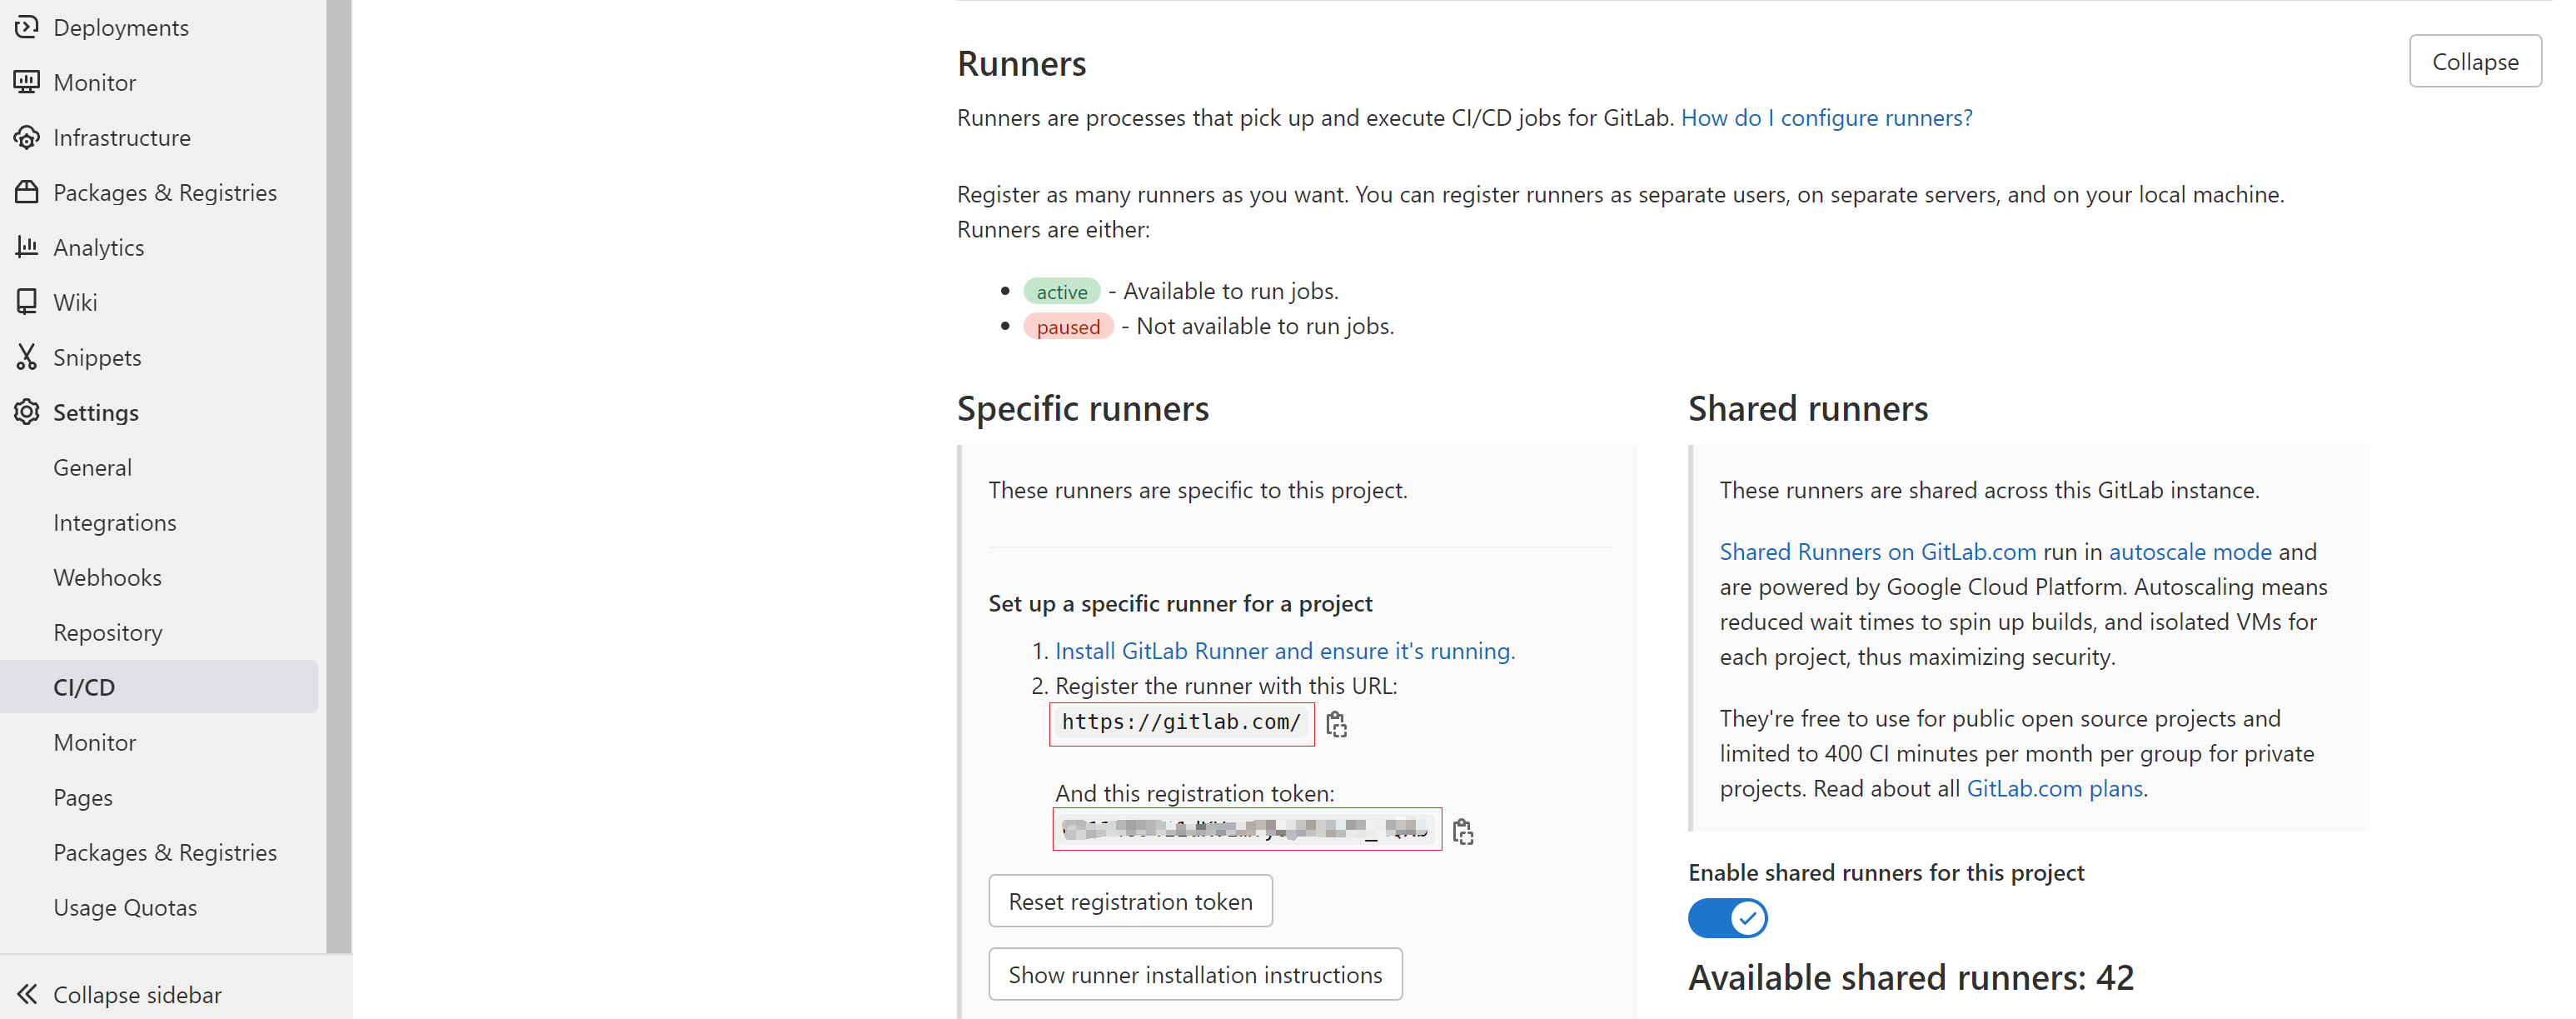Click the https://gitlab.com/ URL field

click(1181, 723)
